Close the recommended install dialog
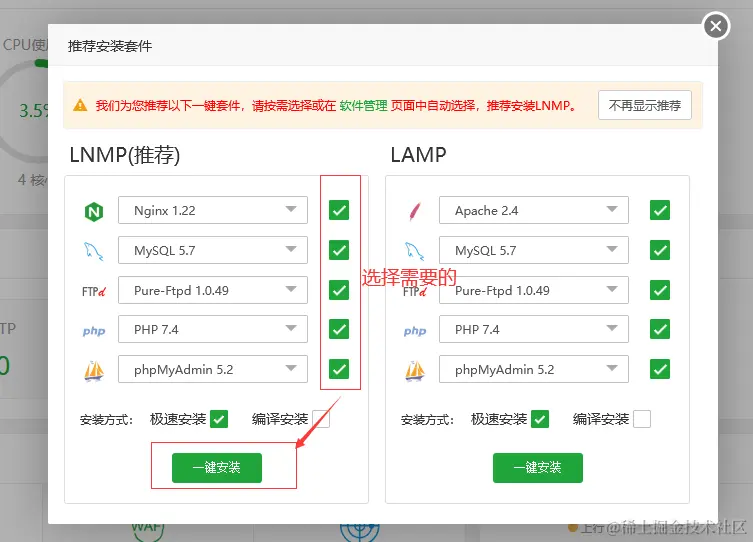 pyautogui.click(x=716, y=26)
